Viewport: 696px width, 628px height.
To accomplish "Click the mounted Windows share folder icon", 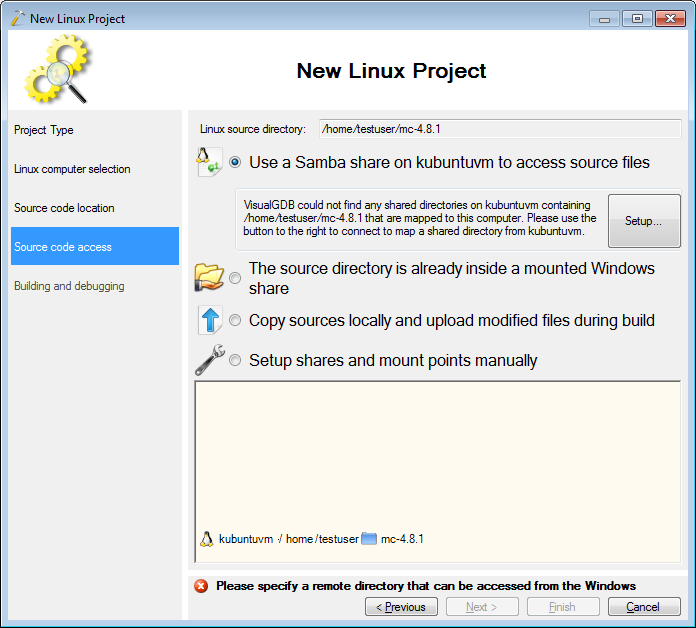I will (209, 278).
